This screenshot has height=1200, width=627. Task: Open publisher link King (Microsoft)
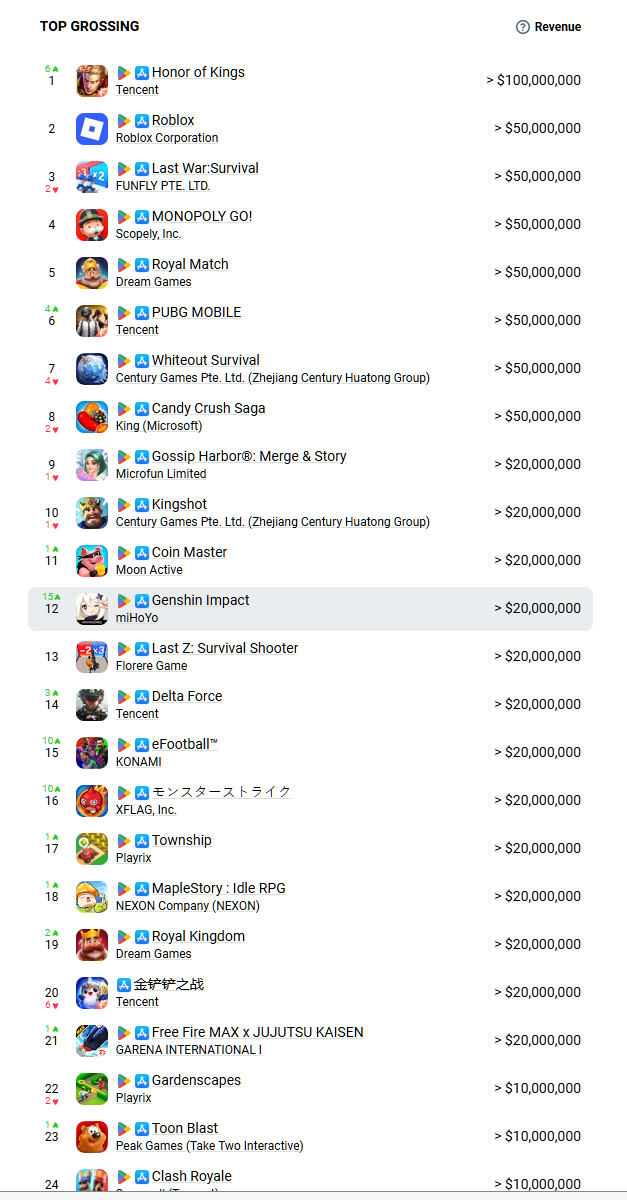point(159,426)
